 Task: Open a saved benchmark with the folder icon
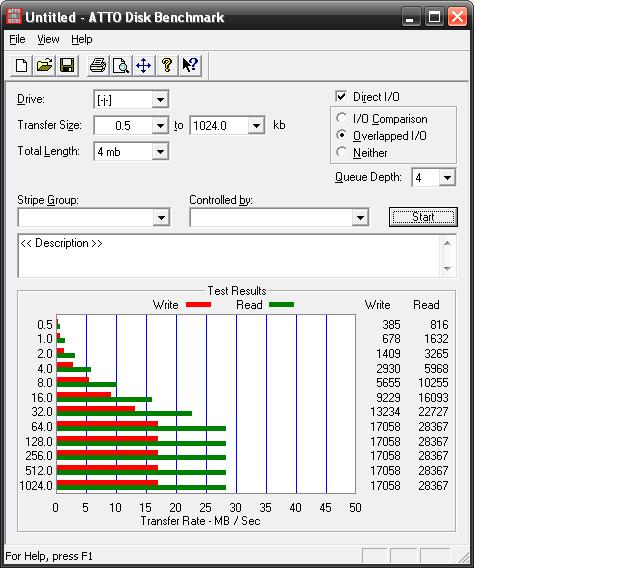click(44, 65)
